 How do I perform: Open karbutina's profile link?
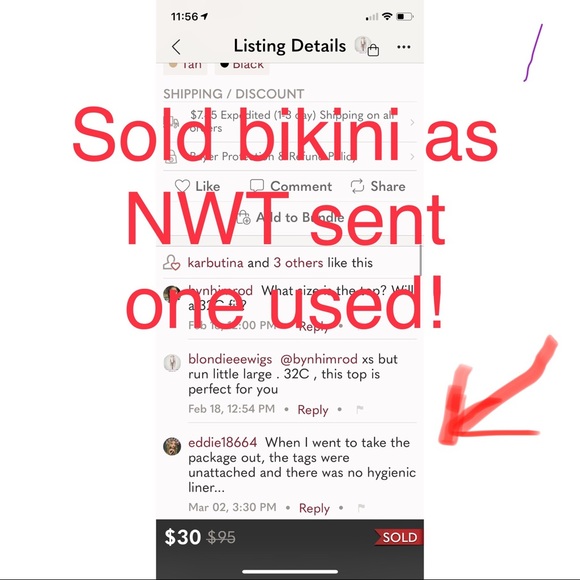click(x=215, y=263)
